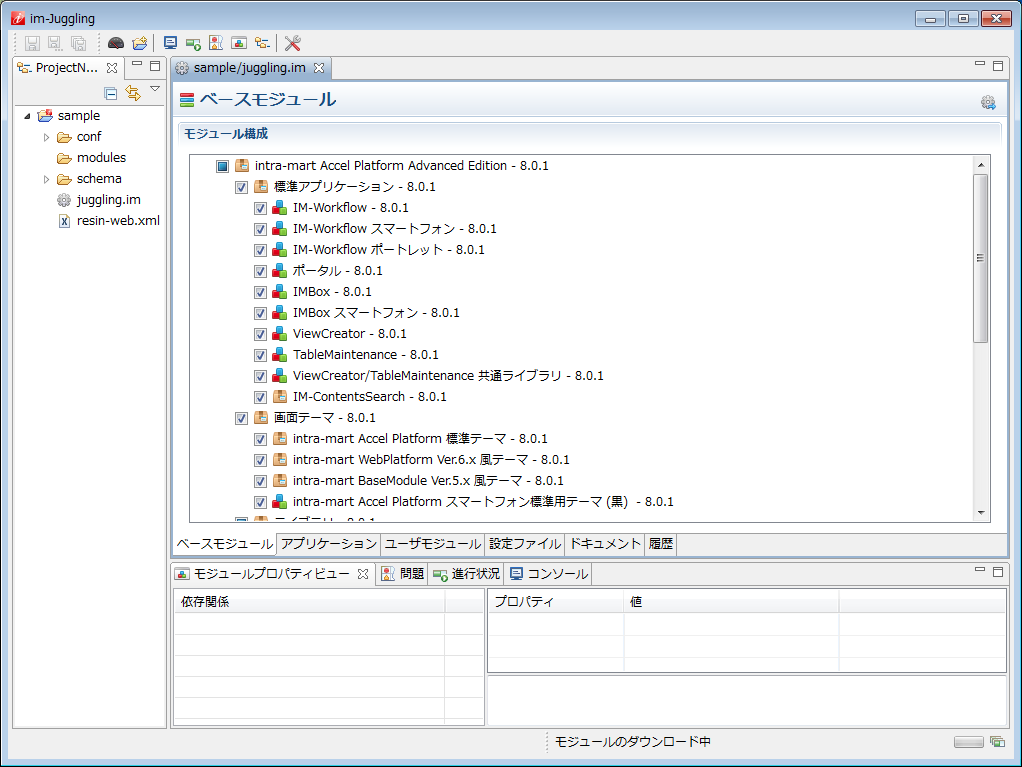Open module property view toolbar icon
The image size is (1022, 767).
239,43
